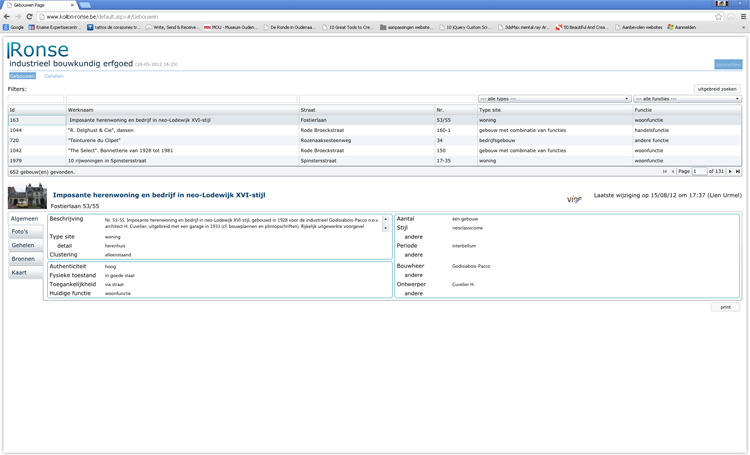Open new tab button next to Gebouwen Page
Viewport: 750px width, 455px height.
pyautogui.click(x=85, y=5)
